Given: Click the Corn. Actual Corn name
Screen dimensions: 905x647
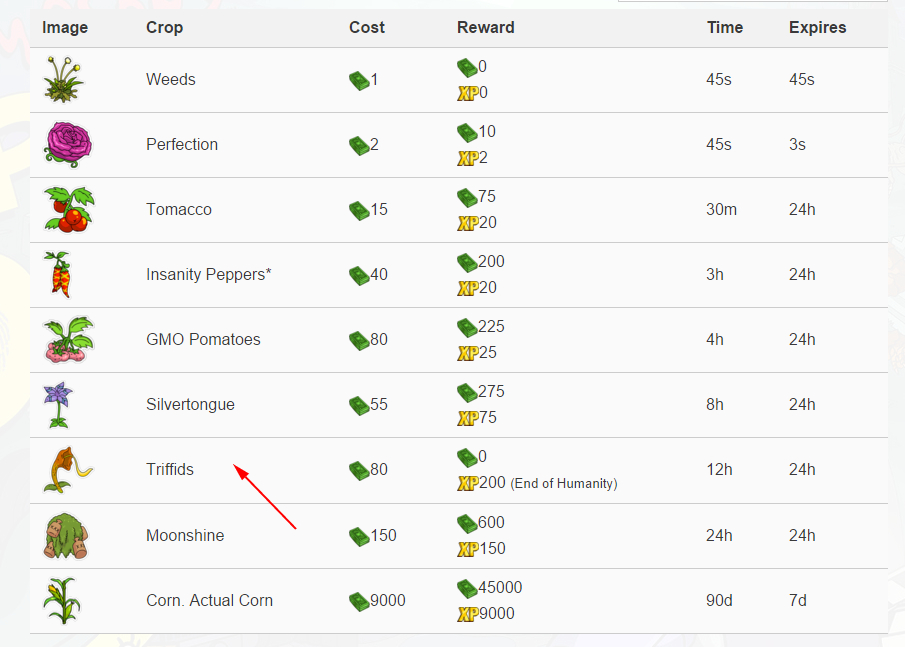Looking at the screenshot, I should click(x=209, y=601).
